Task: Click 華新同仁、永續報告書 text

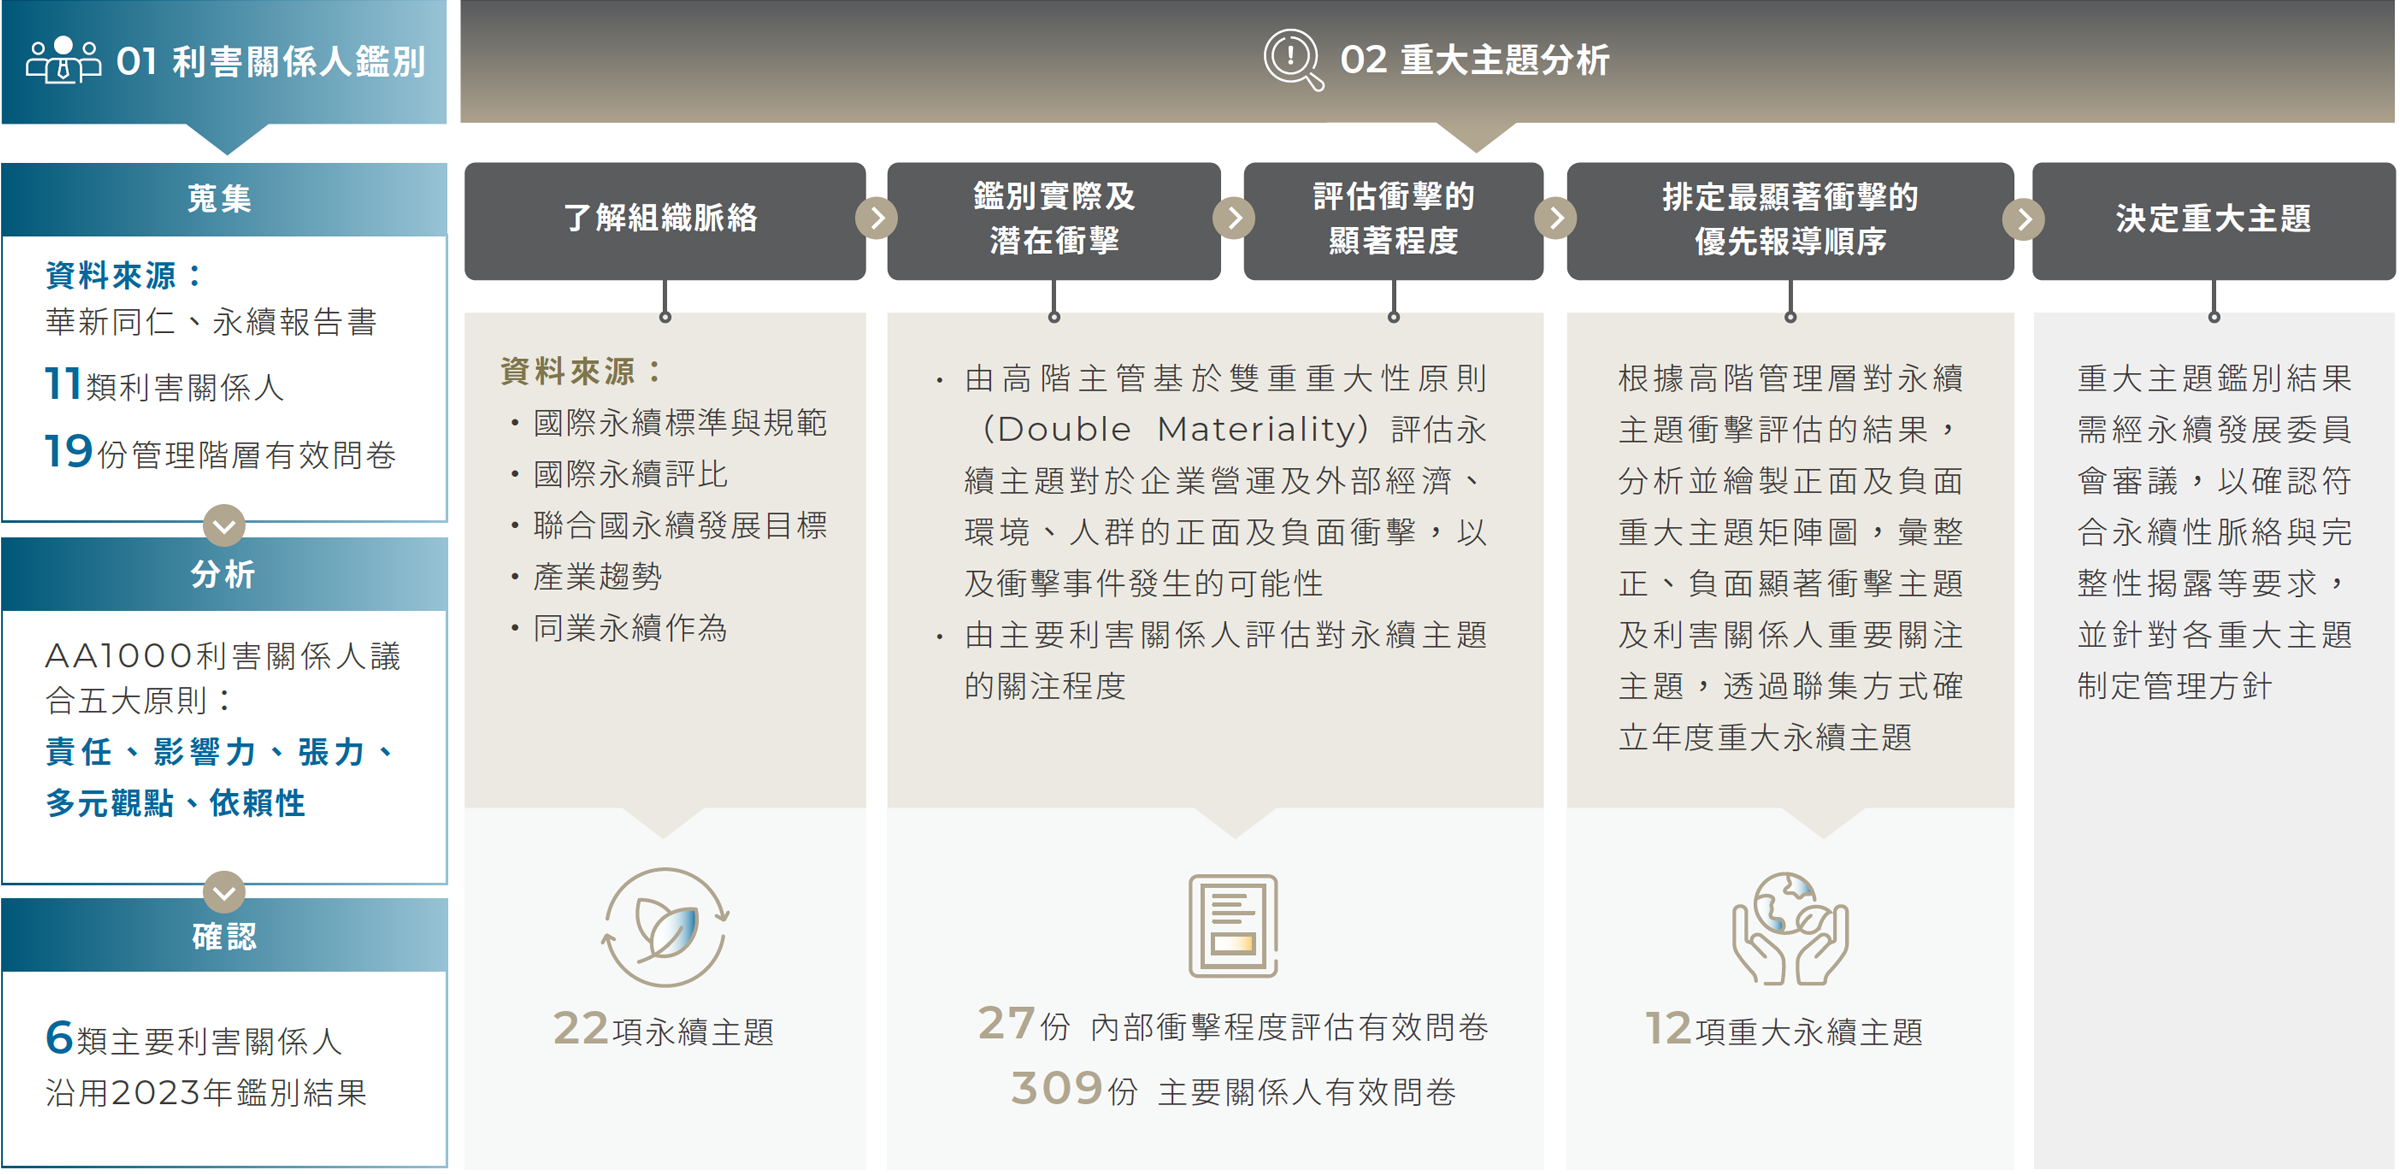Action: pos(211,322)
